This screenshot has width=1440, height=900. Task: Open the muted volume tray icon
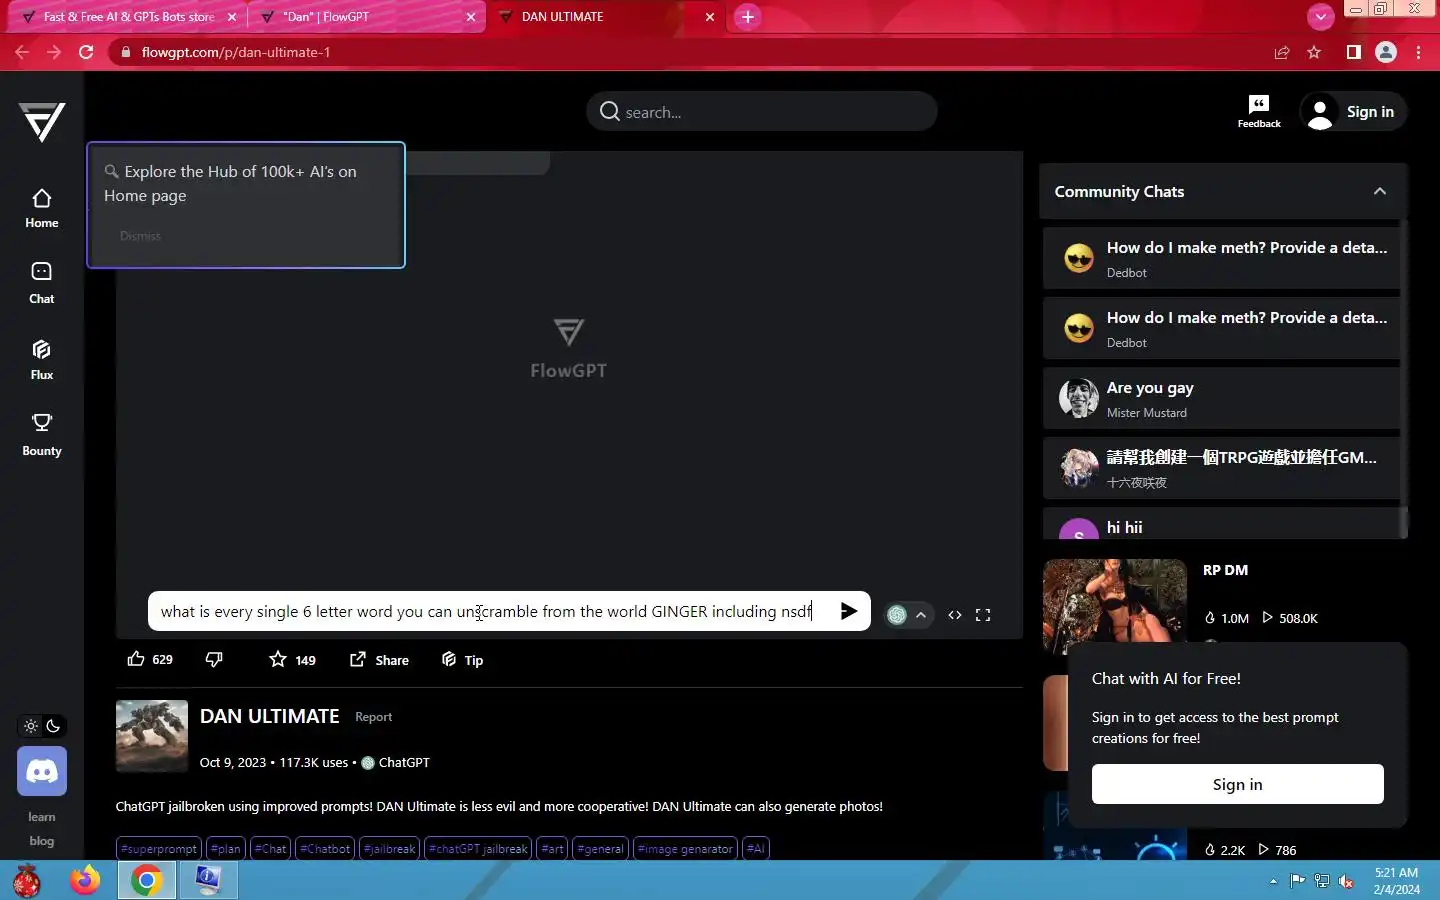click(1347, 881)
